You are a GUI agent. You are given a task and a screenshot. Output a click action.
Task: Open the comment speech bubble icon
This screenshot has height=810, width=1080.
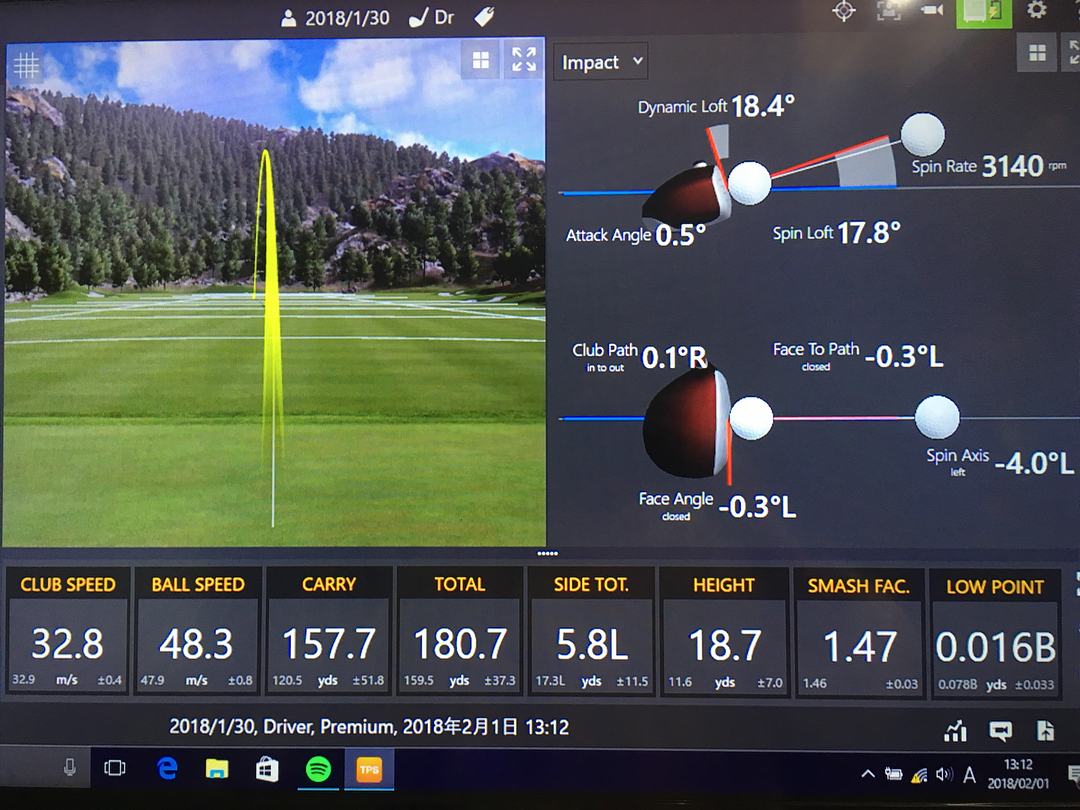click(x=1000, y=731)
